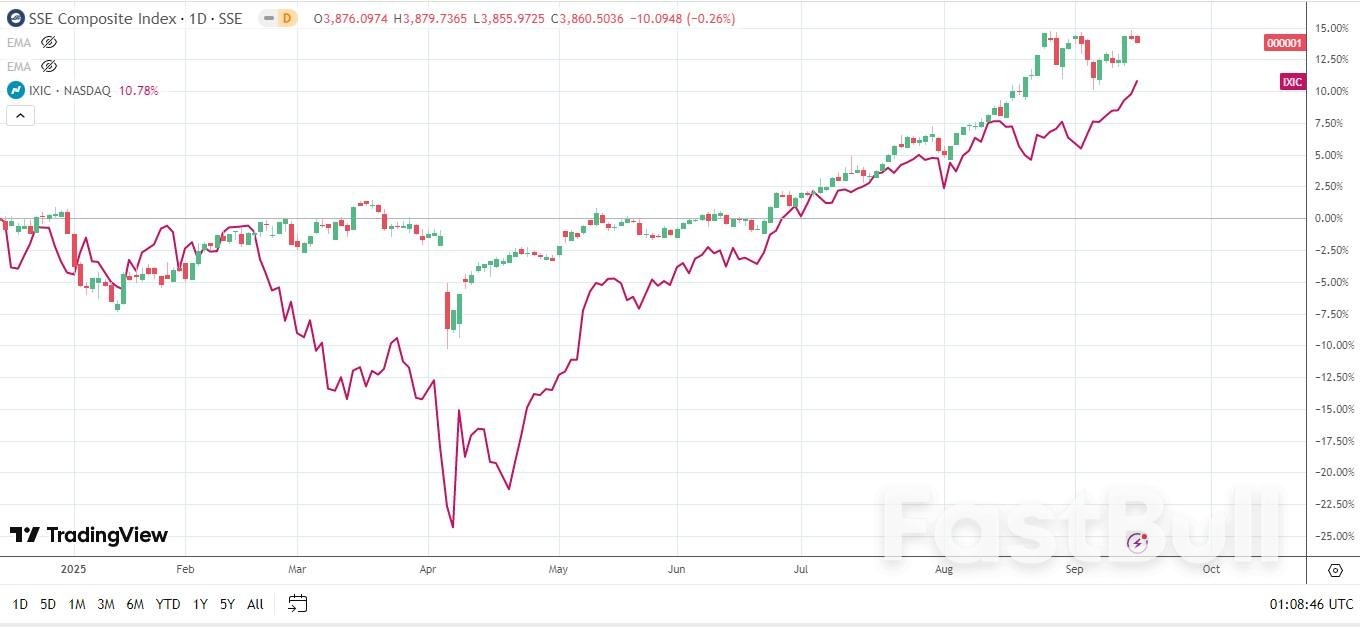Image resolution: width=1360 pixels, height=627 pixels.
Task: Click the lightning bolt idea icon
Action: point(1137,543)
